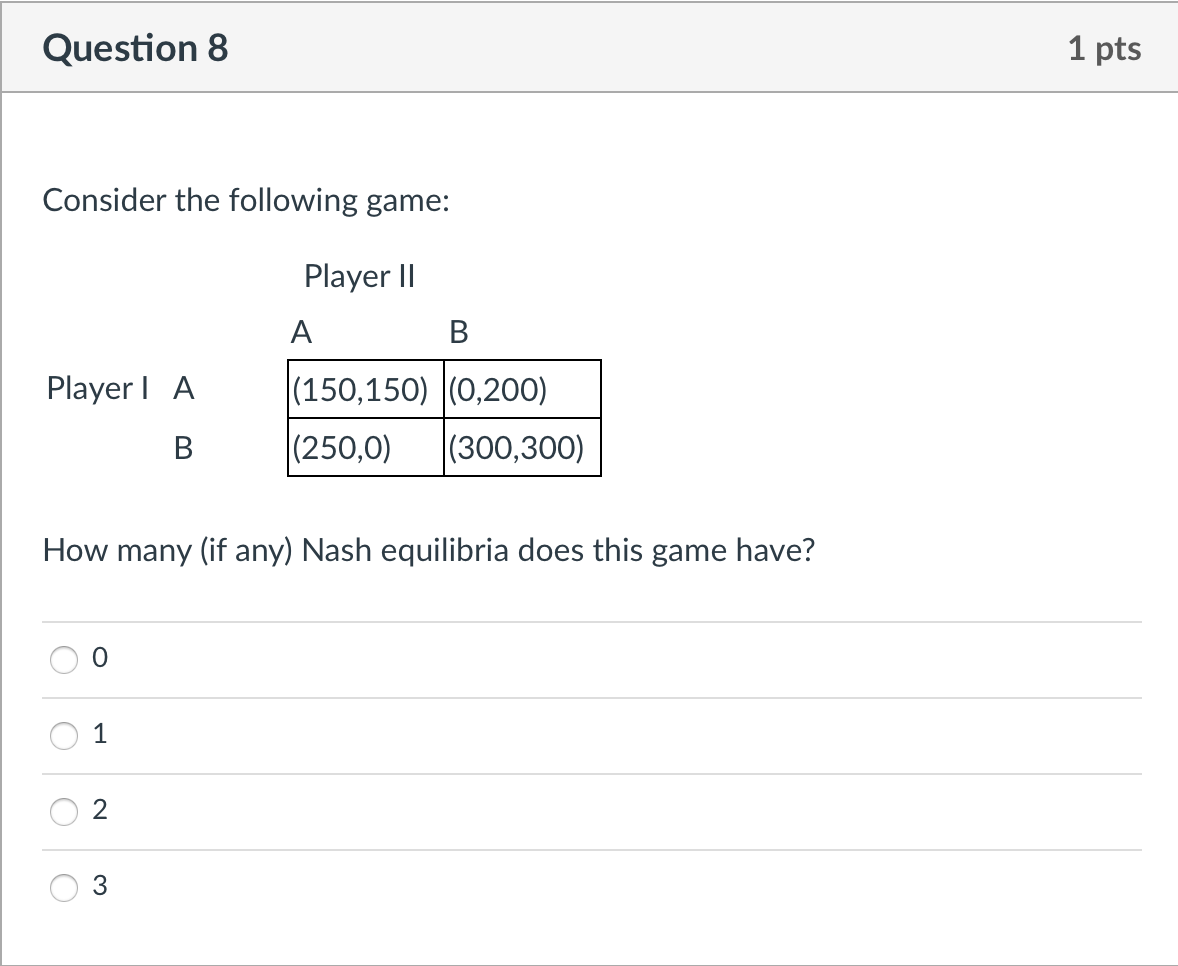Image resolution: width=1178 pixels, height=966 pixels.
Task: Click the answer label 0
Action: click(x=98, y=657)
